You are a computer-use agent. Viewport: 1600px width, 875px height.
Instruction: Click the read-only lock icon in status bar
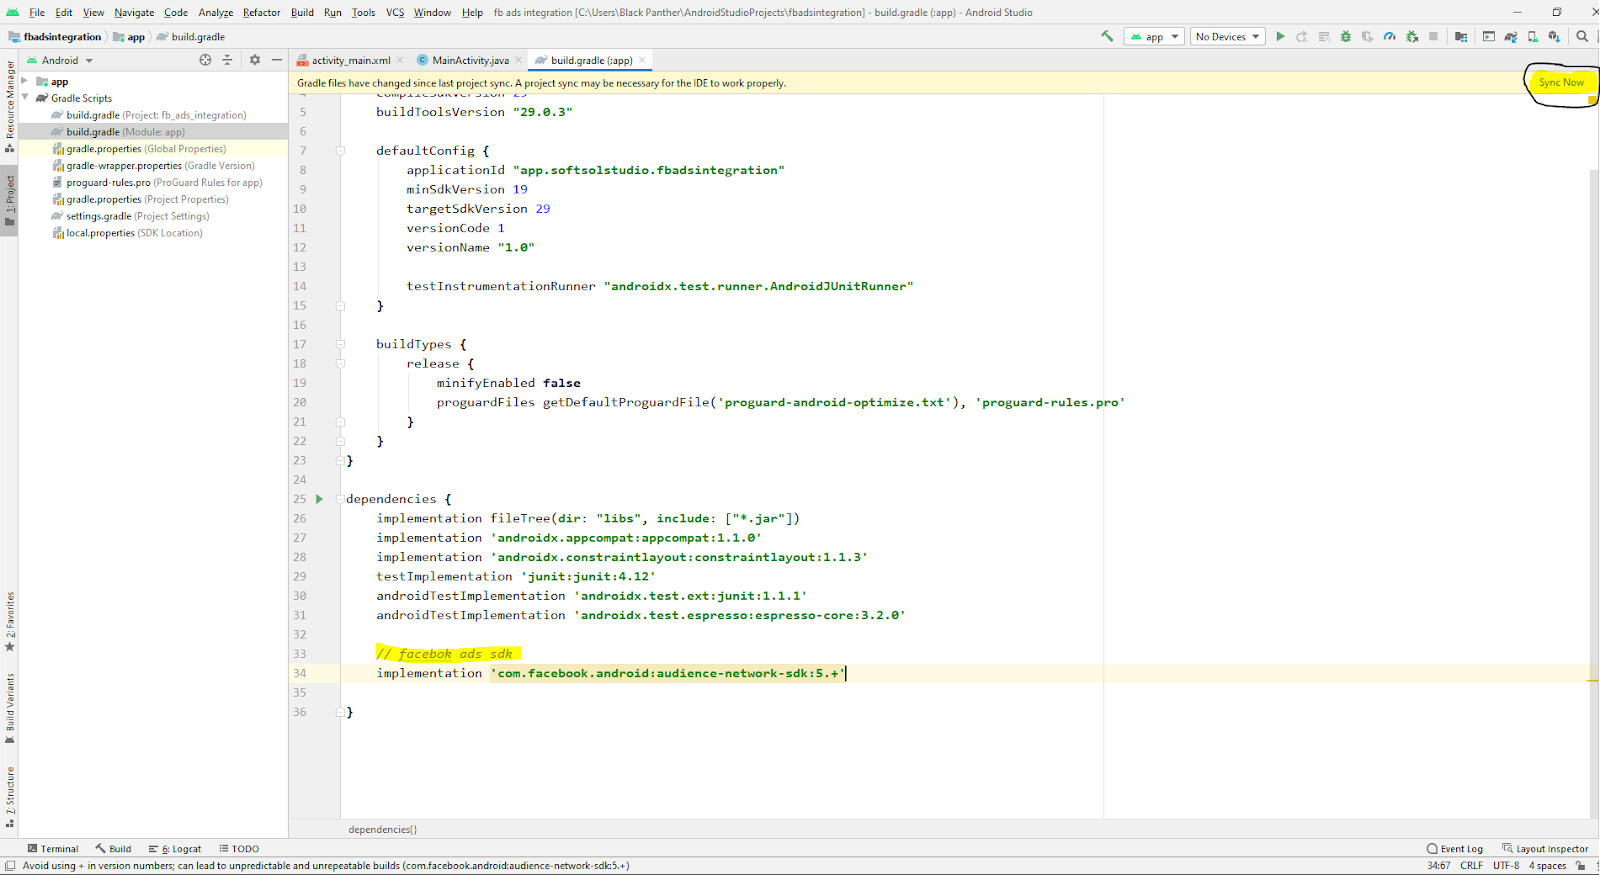pyautogui.click(x=1581, y=865)
